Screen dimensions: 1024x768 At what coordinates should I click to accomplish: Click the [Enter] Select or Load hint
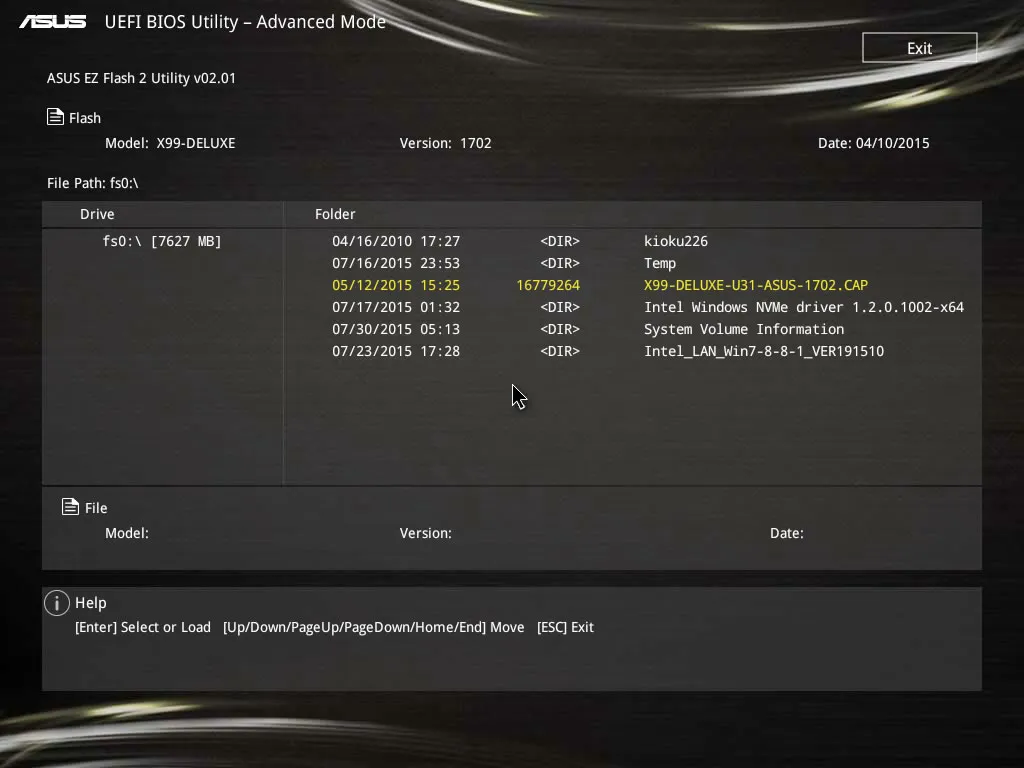[x=143, y=627]
